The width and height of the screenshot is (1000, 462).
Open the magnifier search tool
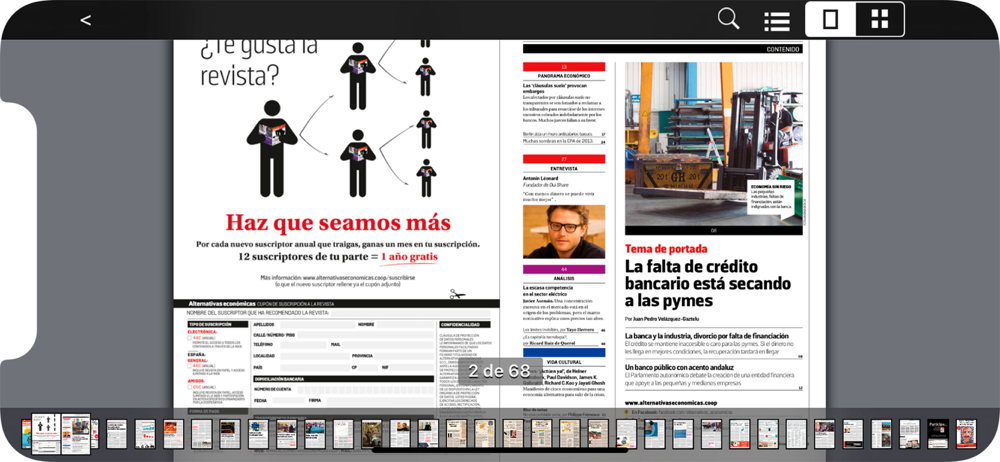pos(728,19)
